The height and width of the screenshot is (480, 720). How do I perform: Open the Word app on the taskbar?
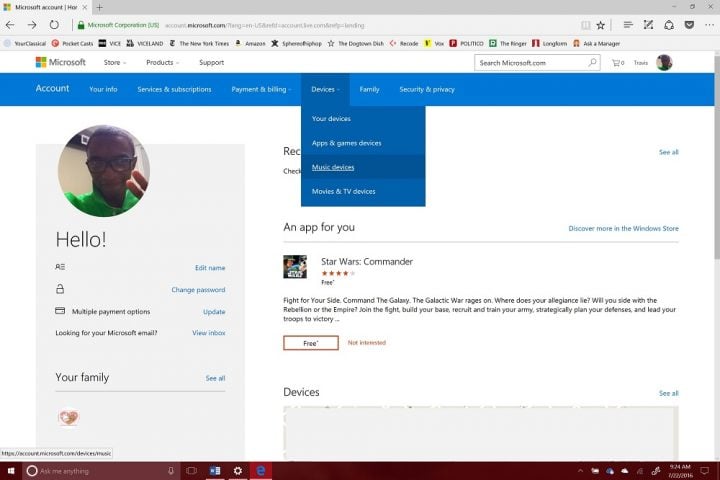[x=215, y=471]
